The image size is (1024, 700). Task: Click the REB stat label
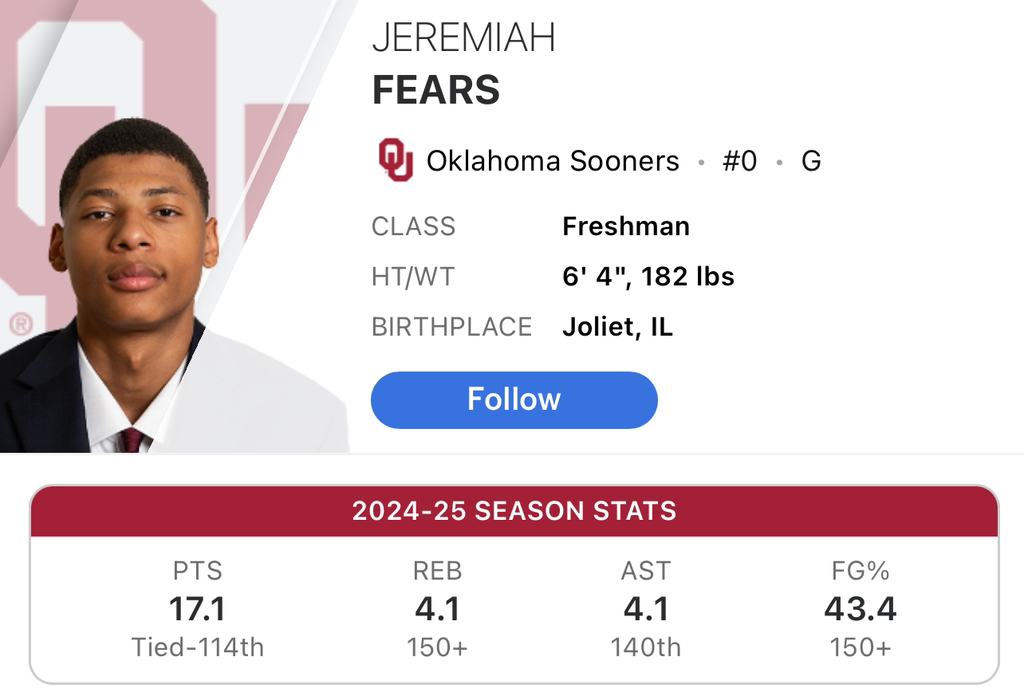coord(437,571)
